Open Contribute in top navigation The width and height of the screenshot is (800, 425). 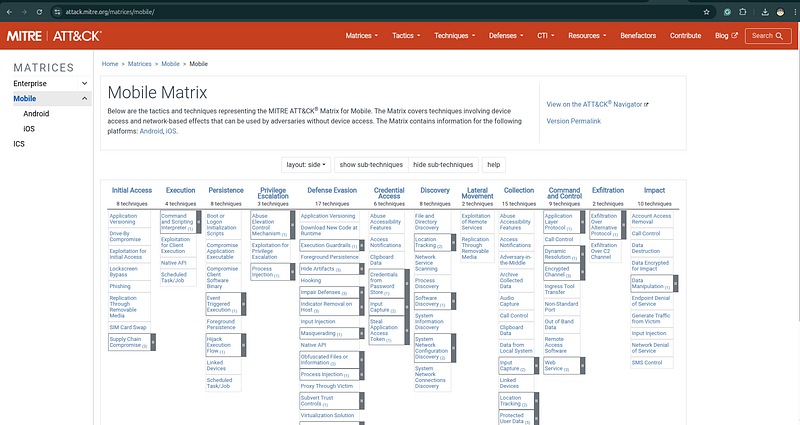coord(685,36)
